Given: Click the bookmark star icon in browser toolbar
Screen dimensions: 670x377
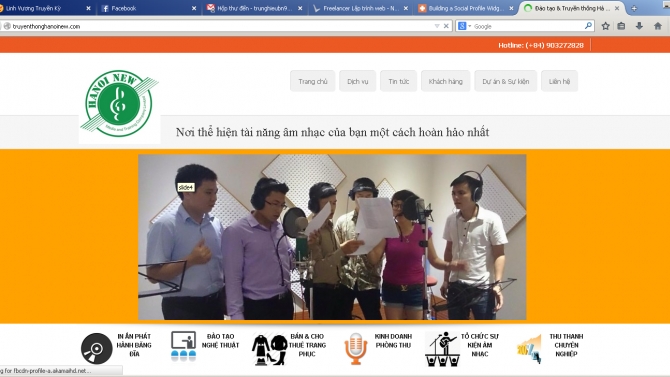Looking at the screenshot, I should click(605, 26).
